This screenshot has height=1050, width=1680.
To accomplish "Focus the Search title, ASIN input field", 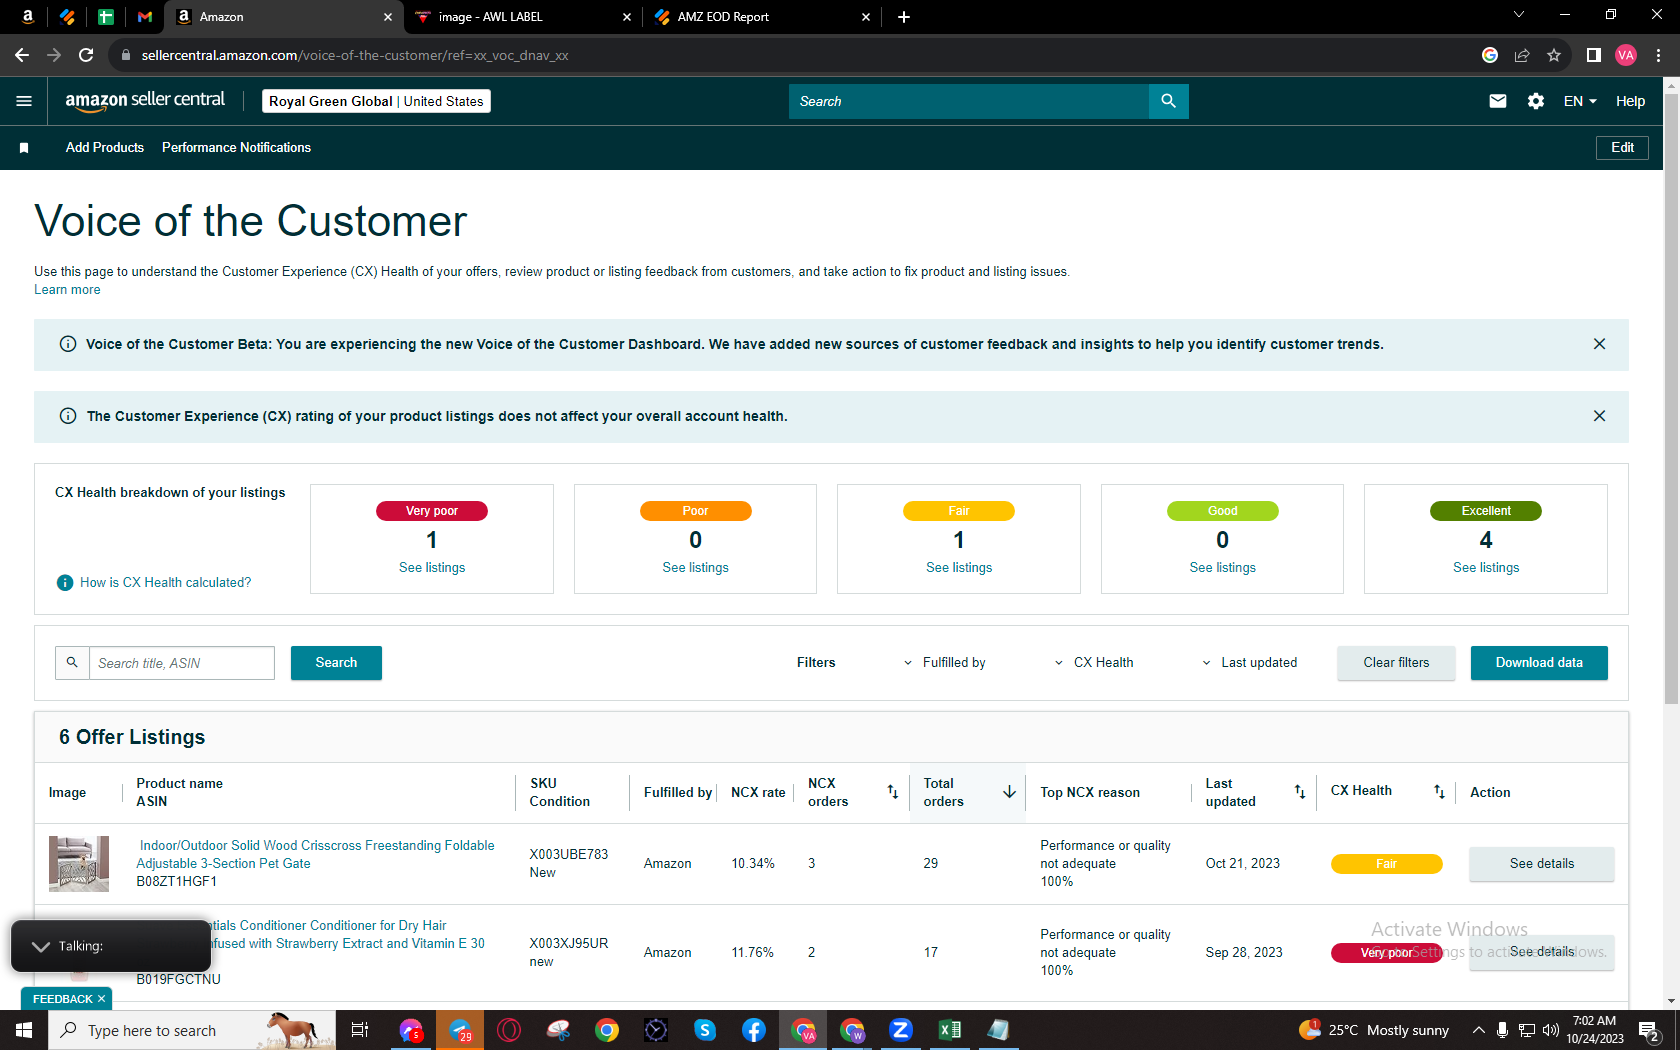I will coord(182,663).
